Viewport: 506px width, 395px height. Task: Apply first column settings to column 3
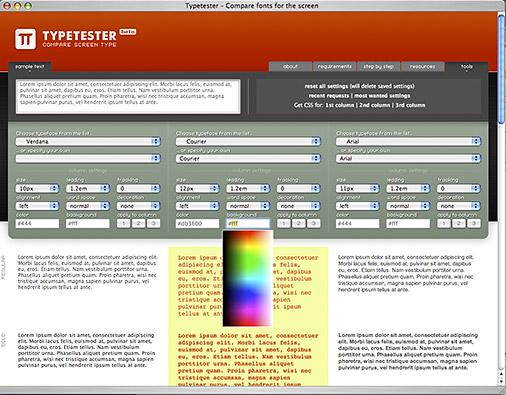click(153, 223)
